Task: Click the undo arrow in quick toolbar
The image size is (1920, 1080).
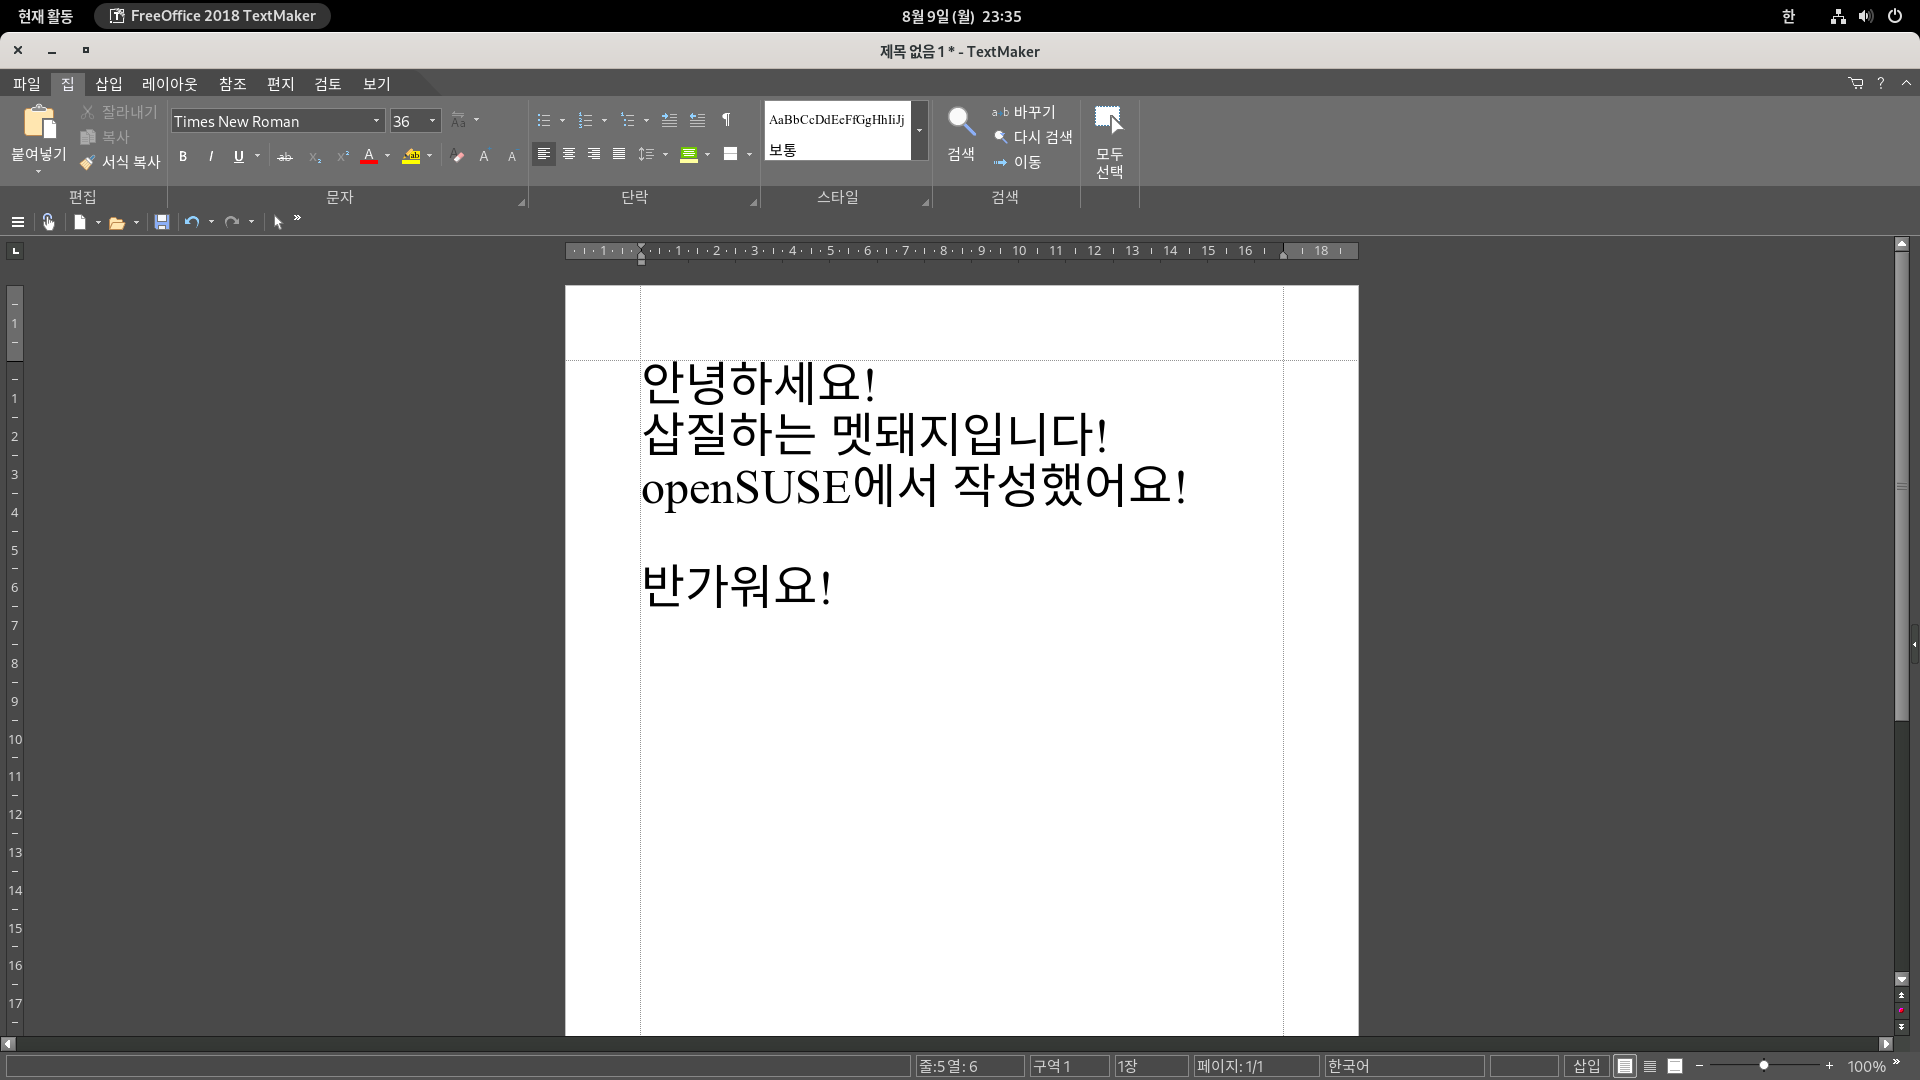Action: pyautogui.click(x=191, y=222)
